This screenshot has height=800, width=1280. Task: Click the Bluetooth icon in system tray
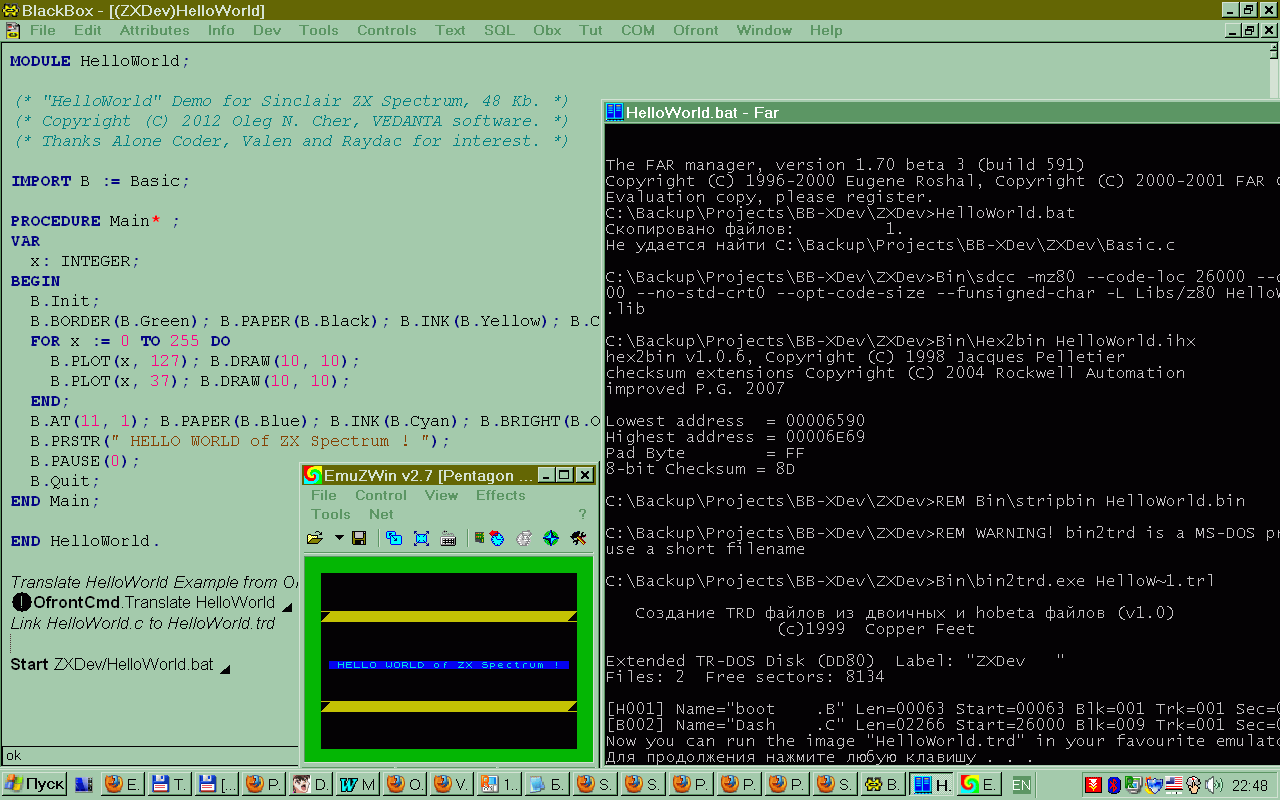(x=1114, y=785)
